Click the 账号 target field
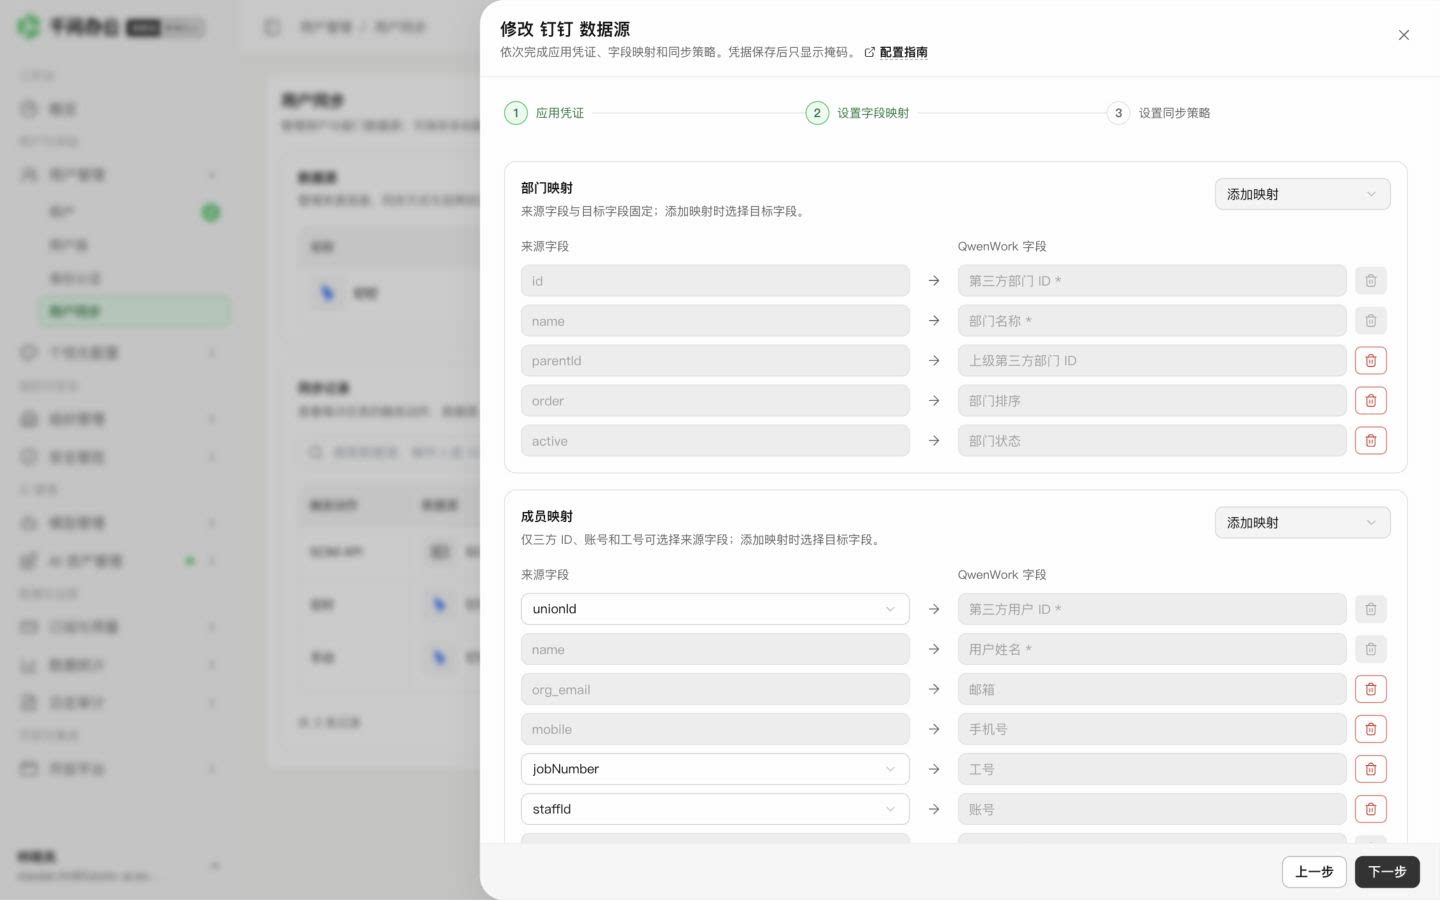1440x900 pixels. coord(1152,809)
